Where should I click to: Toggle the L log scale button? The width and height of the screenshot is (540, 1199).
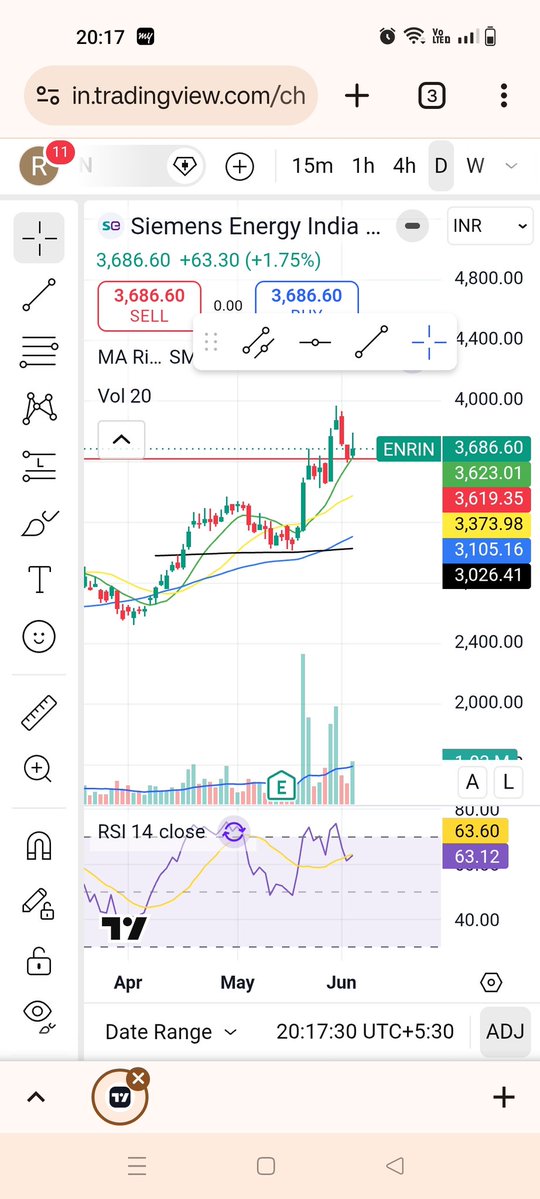click(508, 782)
